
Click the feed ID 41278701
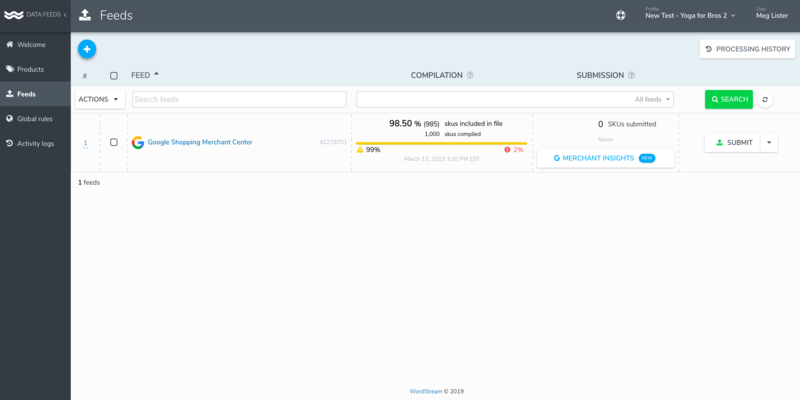[x=333, y=142]
